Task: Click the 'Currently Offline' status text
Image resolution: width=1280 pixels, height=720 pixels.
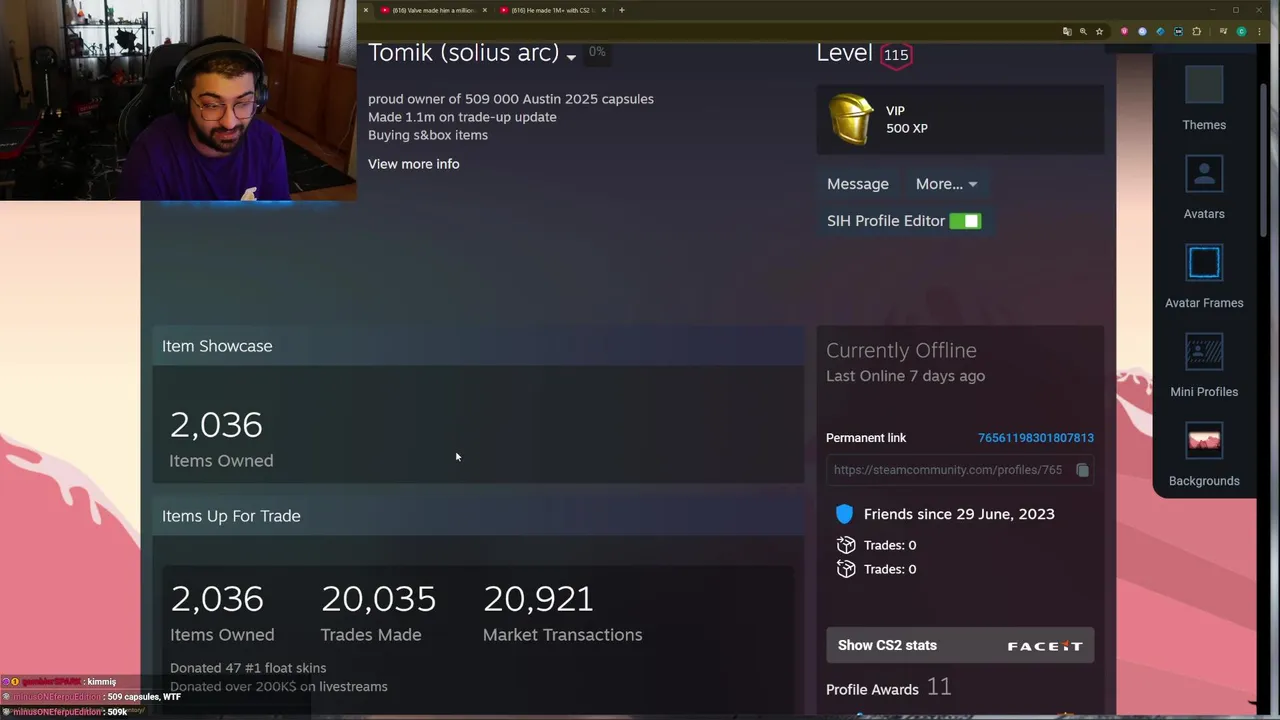Action: 901,350
